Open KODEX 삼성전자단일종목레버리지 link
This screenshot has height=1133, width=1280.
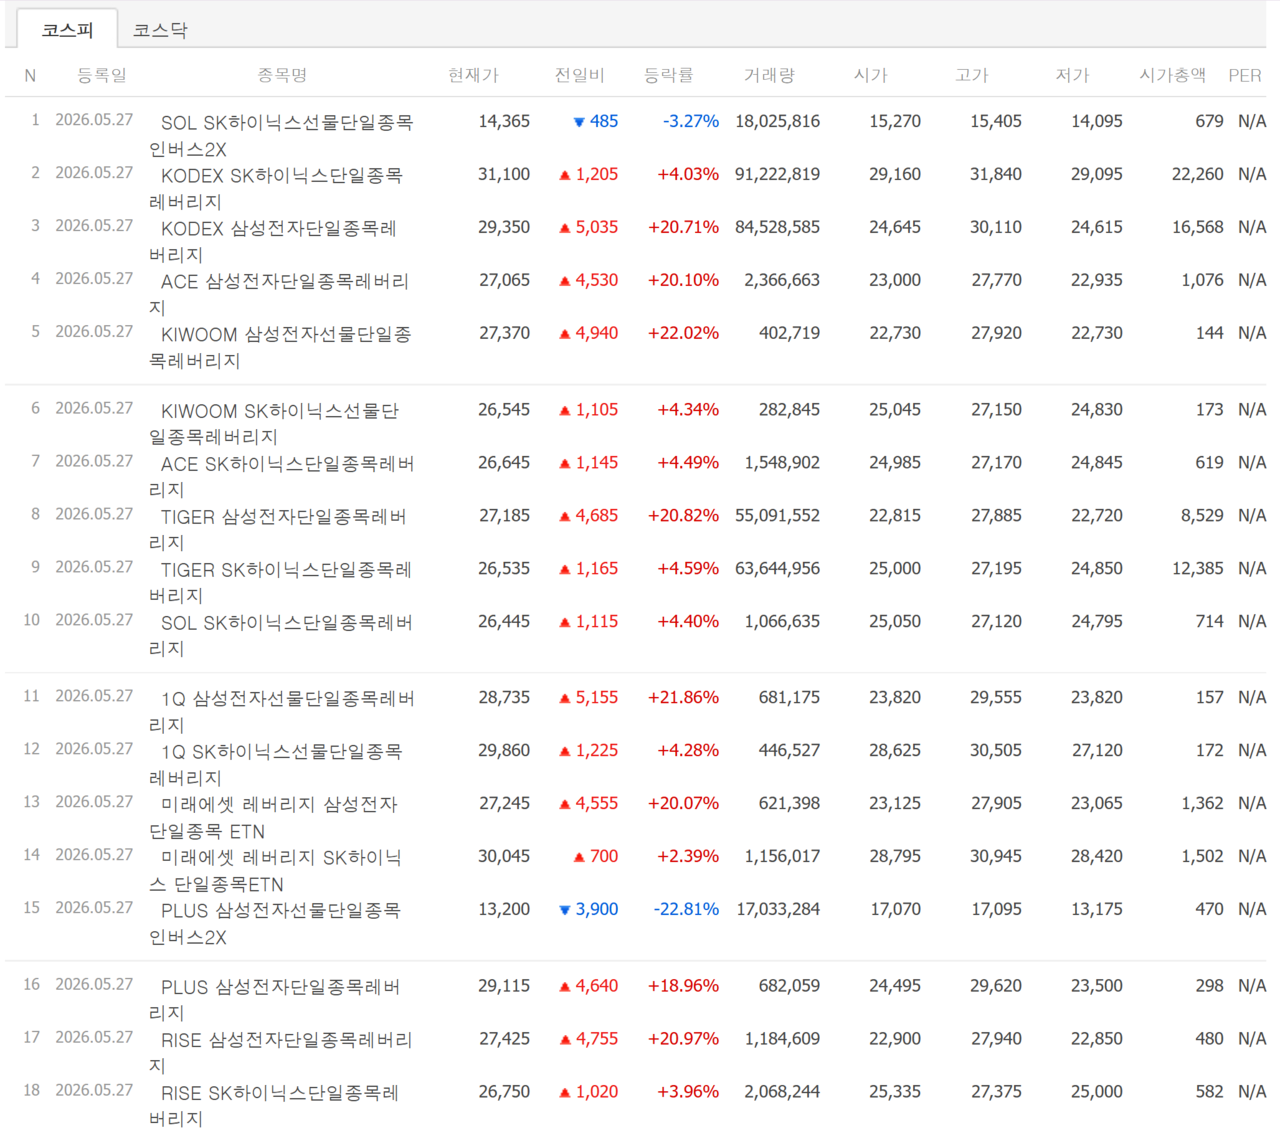(x=273, y=242)
